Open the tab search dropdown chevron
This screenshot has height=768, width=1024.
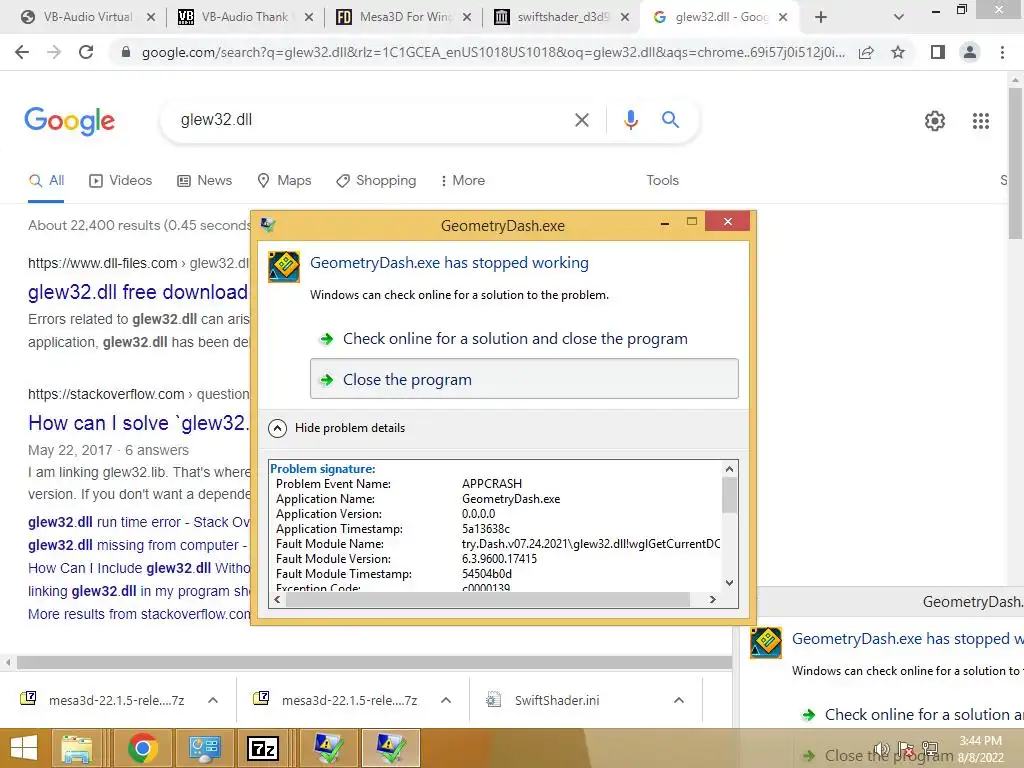[x=899, y=17]
